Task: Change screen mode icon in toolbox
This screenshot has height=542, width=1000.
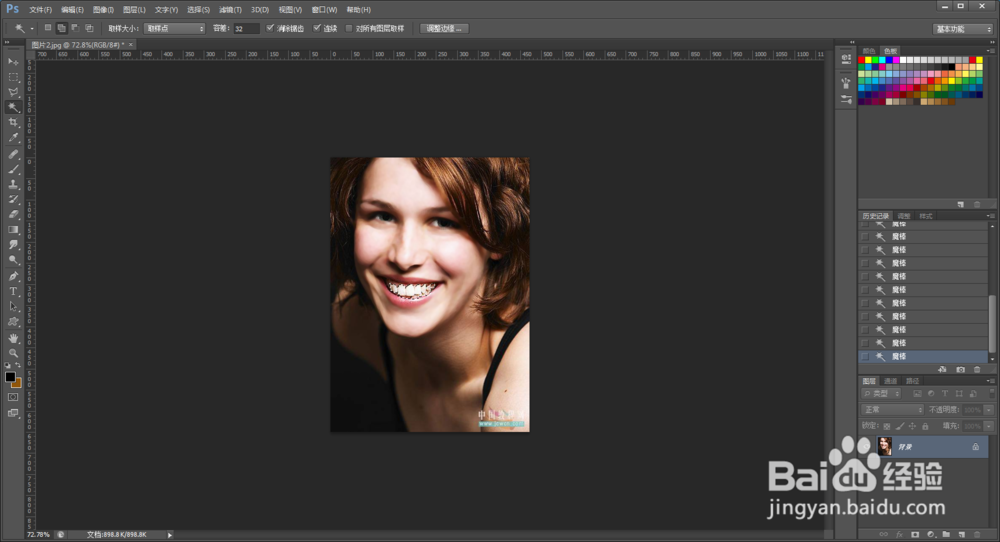Action: tap(13, 413)
